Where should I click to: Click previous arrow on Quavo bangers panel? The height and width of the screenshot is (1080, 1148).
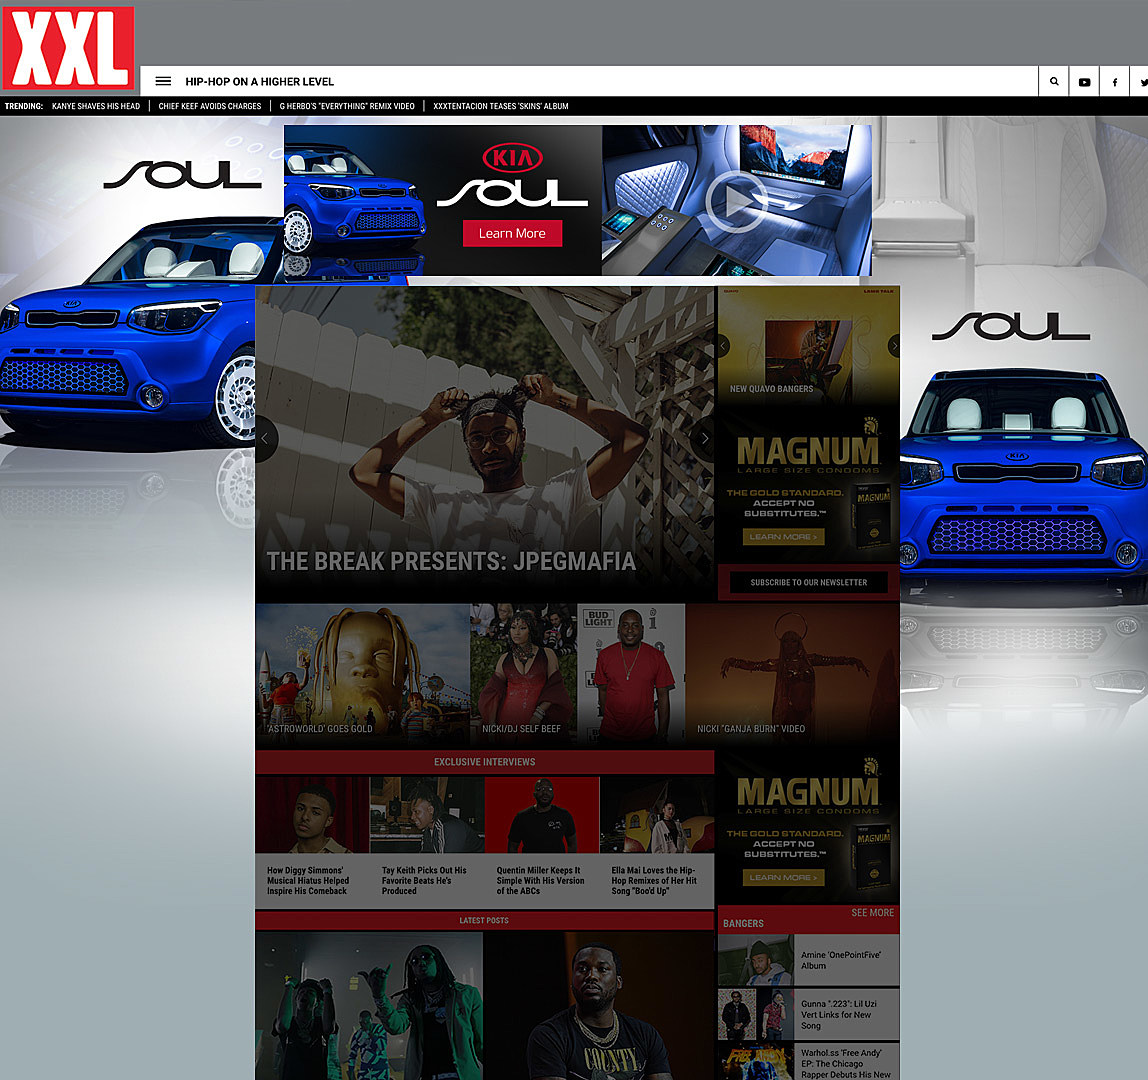[723, 346]
